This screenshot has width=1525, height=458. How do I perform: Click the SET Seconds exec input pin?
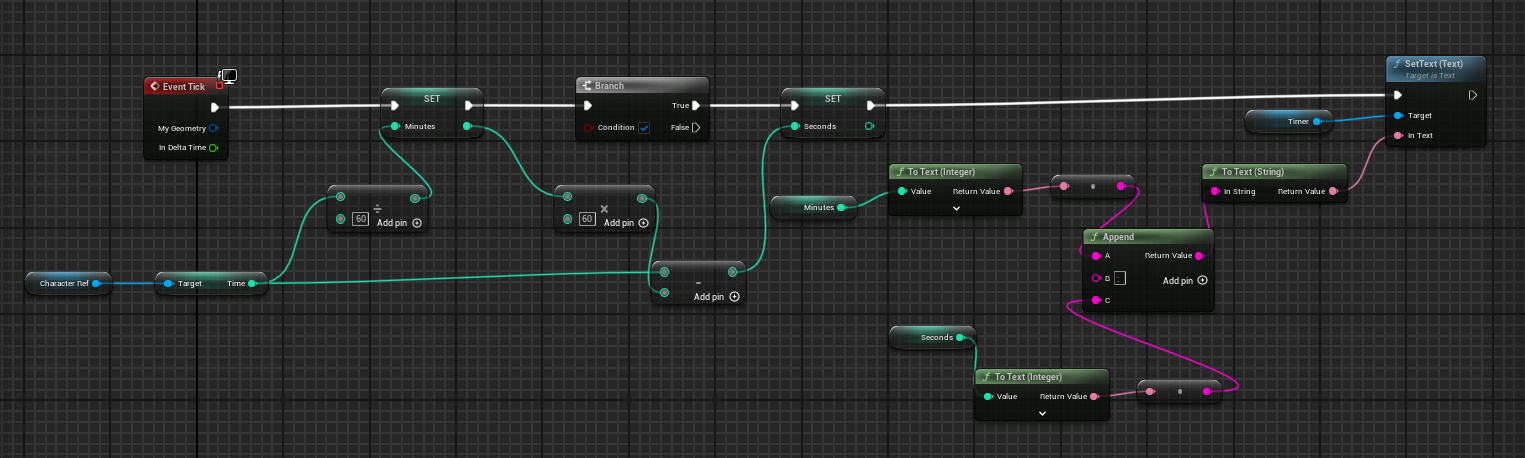(x=795, y=105)
